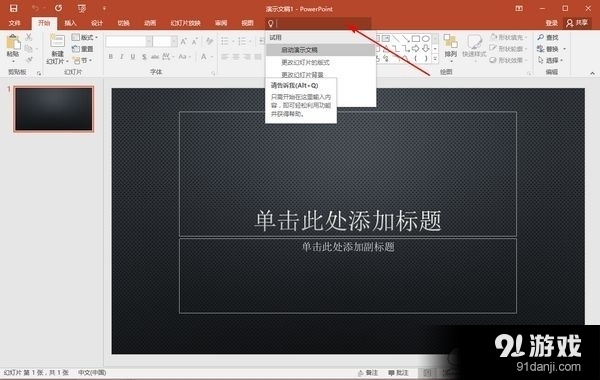The width and height of the screenshot is (600, 380).
Task: Toggle Center paragraph alignment
Action: pyautogui.click(x=236, y=57)
